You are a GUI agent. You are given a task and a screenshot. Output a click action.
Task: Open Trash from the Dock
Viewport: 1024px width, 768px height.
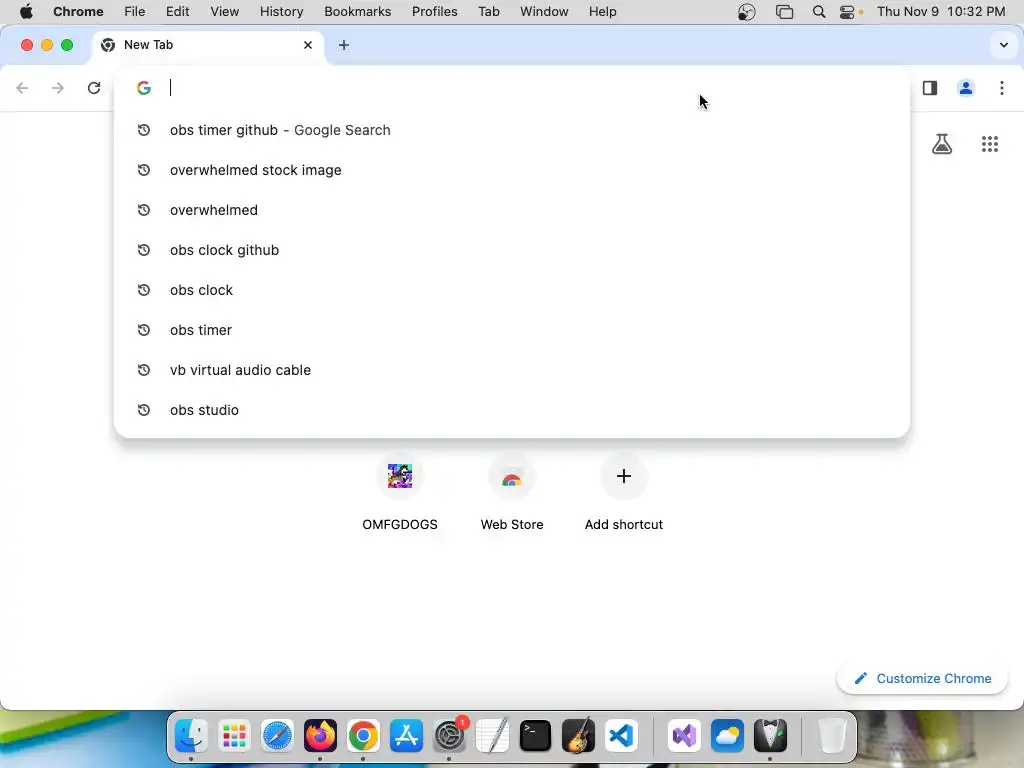coord(832,736)
